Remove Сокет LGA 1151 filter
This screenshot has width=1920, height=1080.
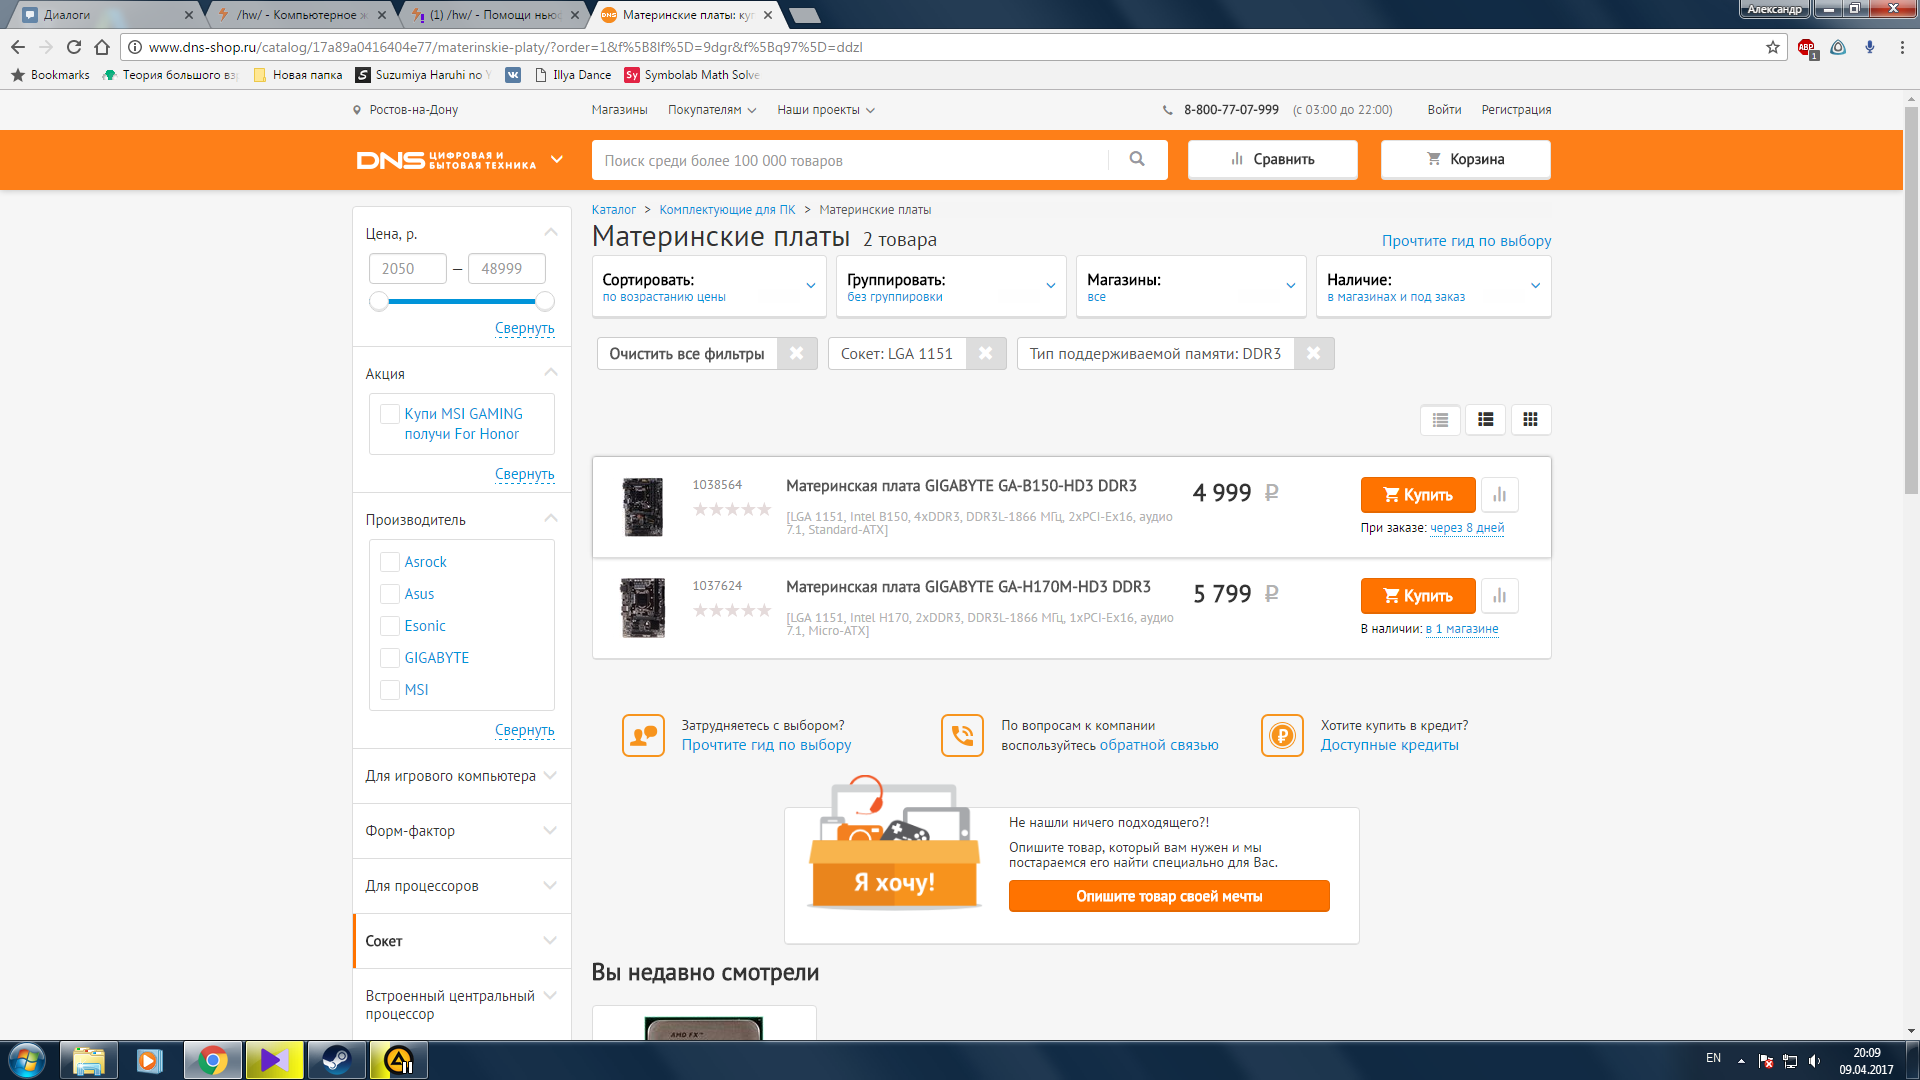pos(985,353)
